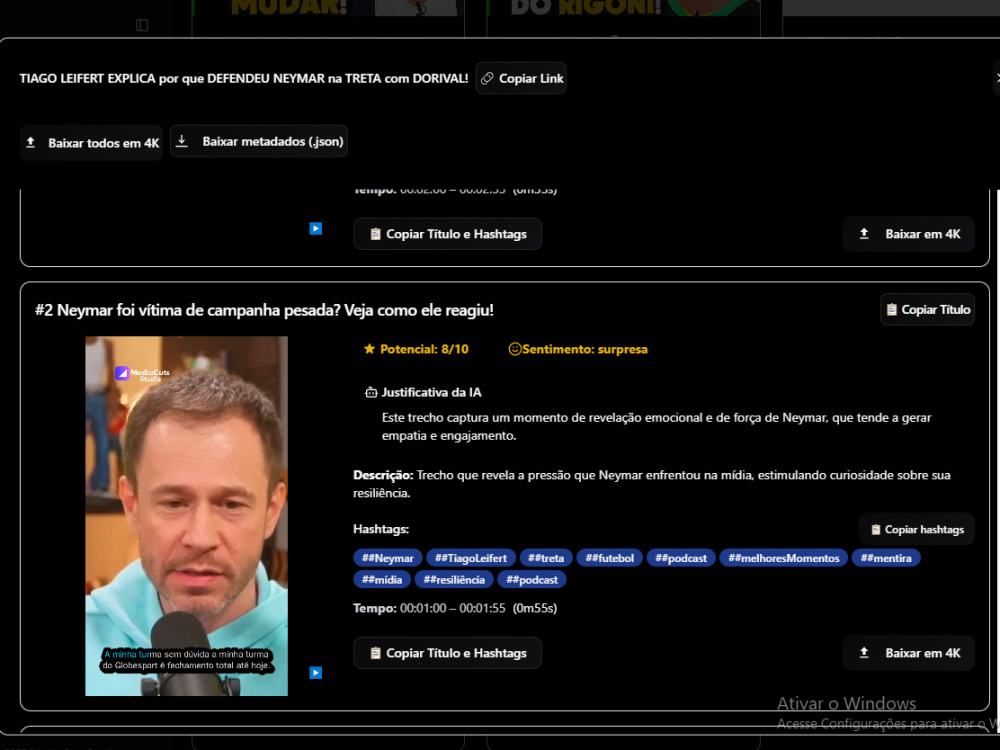Screen dimensions: 1000x750
Task: Click Copiar Título e Hashtags in the upper card
Action: point(448,234)
